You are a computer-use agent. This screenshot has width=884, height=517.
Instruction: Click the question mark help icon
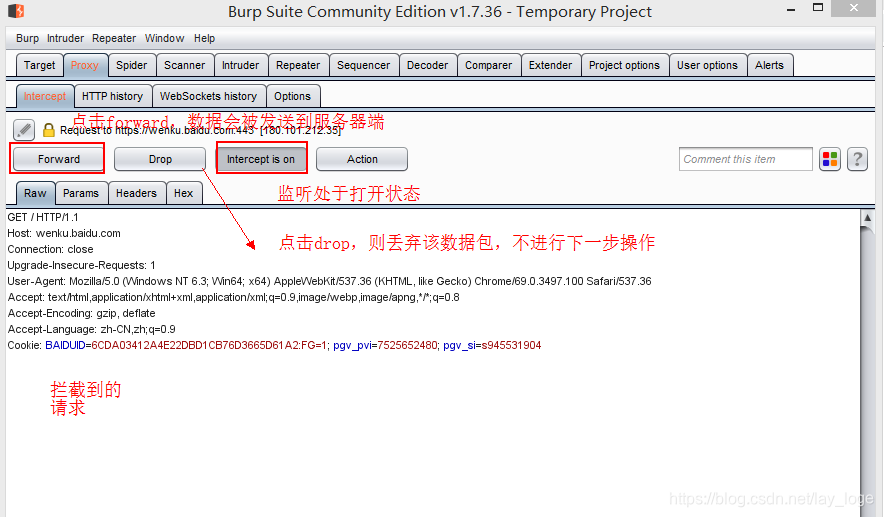click(857, 159)
